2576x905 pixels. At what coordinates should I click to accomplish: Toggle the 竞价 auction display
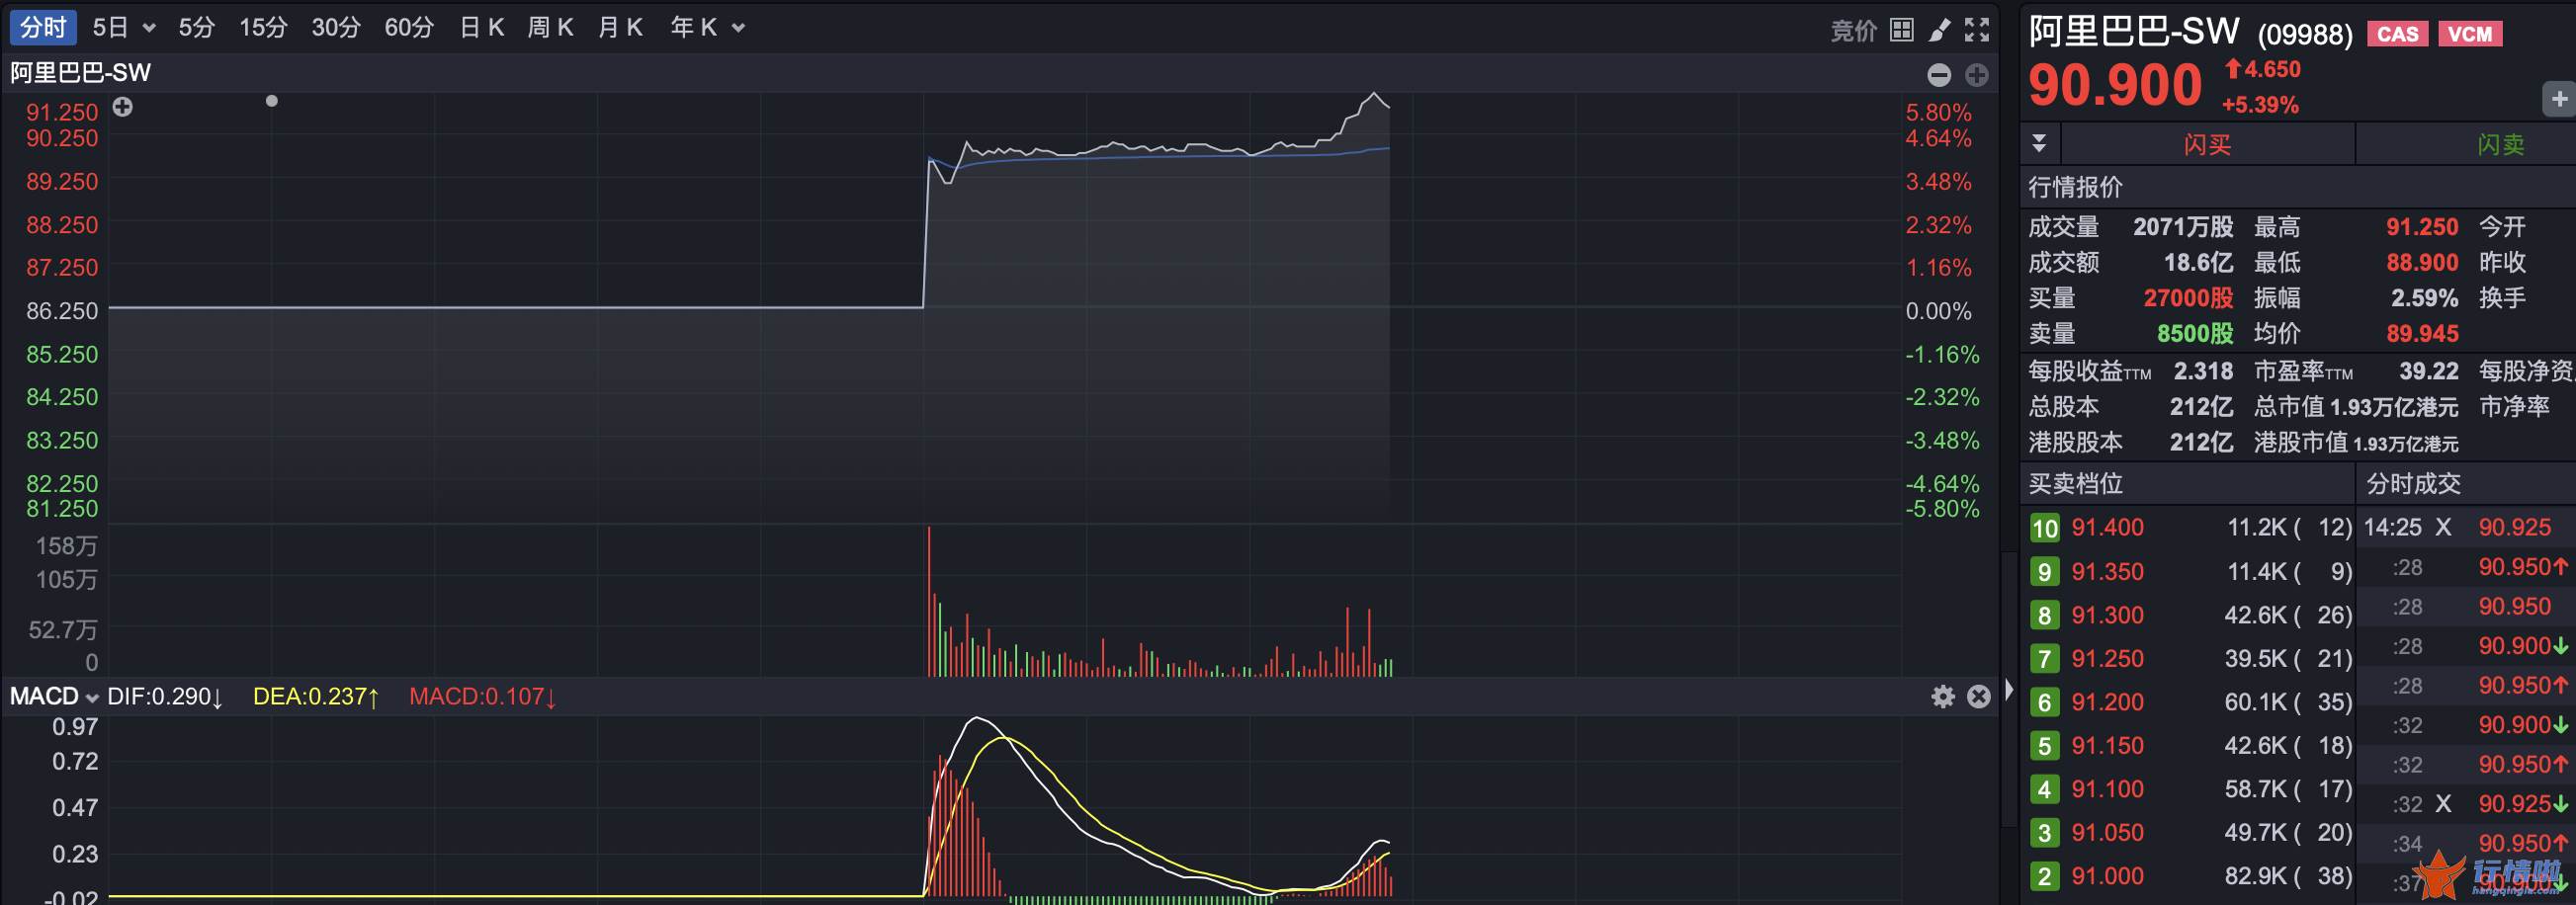(1853, 30)
